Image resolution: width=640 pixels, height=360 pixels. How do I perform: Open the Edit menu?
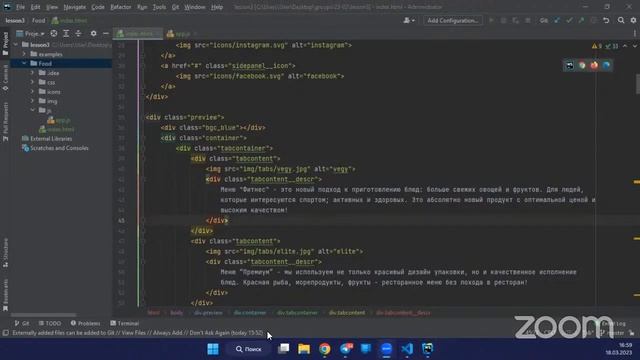36,7
